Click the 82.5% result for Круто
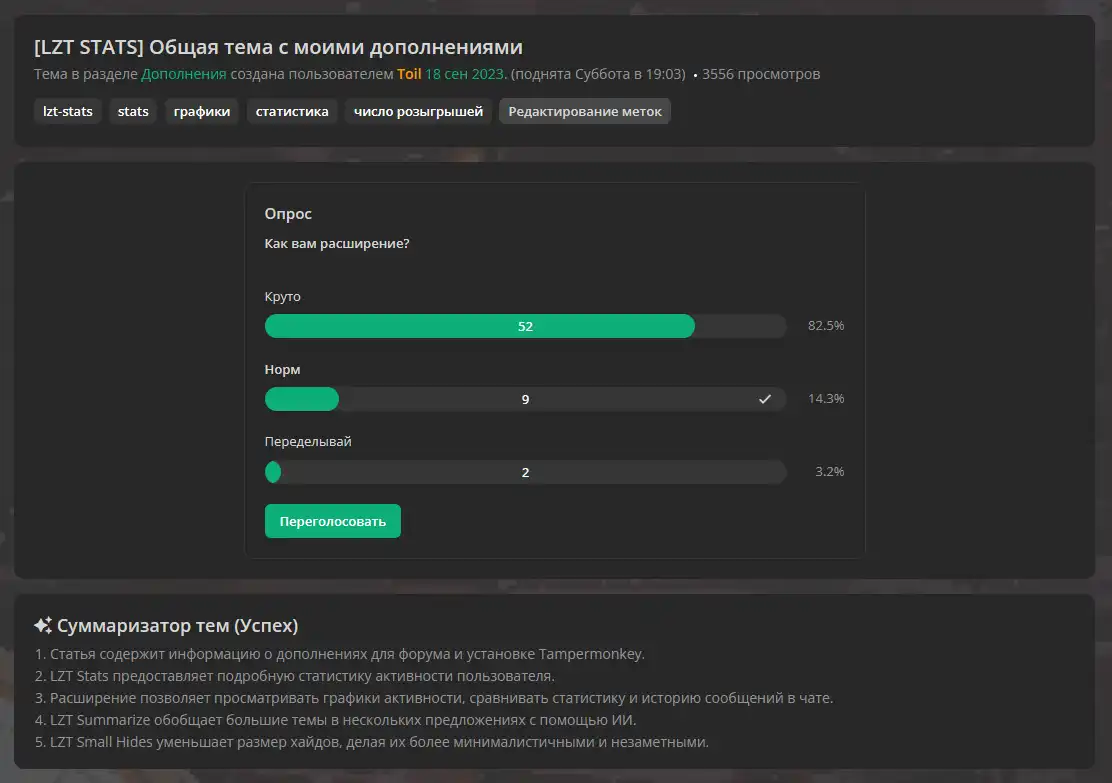This screenshot has width=1112, height=783. 826,326
